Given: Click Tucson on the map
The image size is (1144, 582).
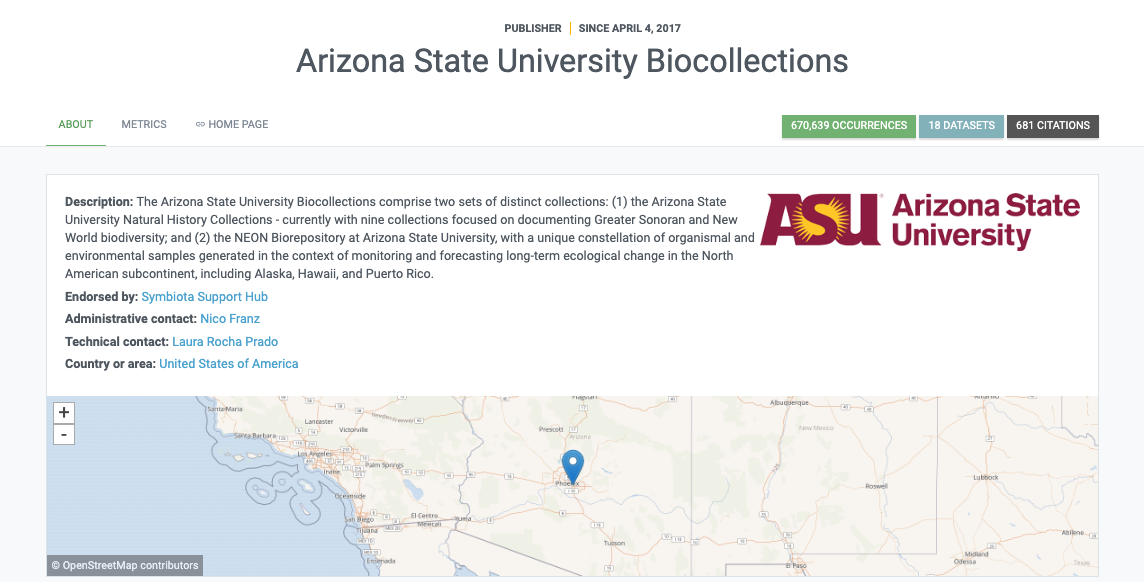Looking at the screenshot, I should [x=614, y=543].
